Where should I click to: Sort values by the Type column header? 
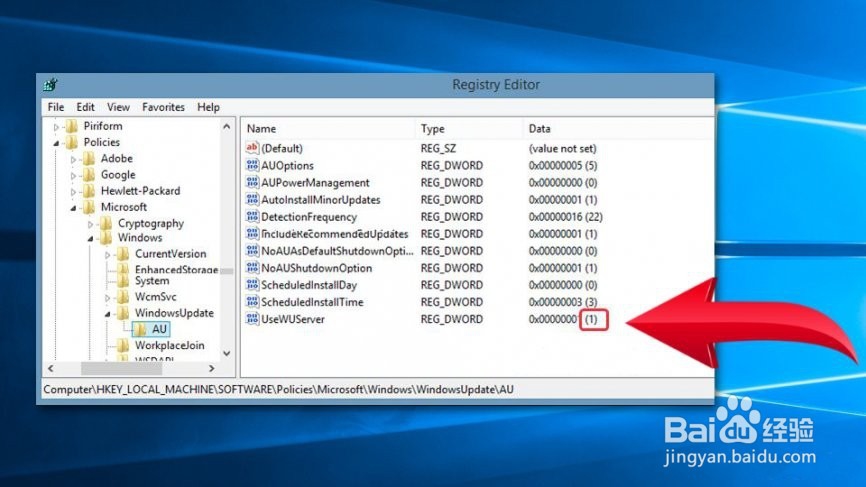tap(468, 129)
